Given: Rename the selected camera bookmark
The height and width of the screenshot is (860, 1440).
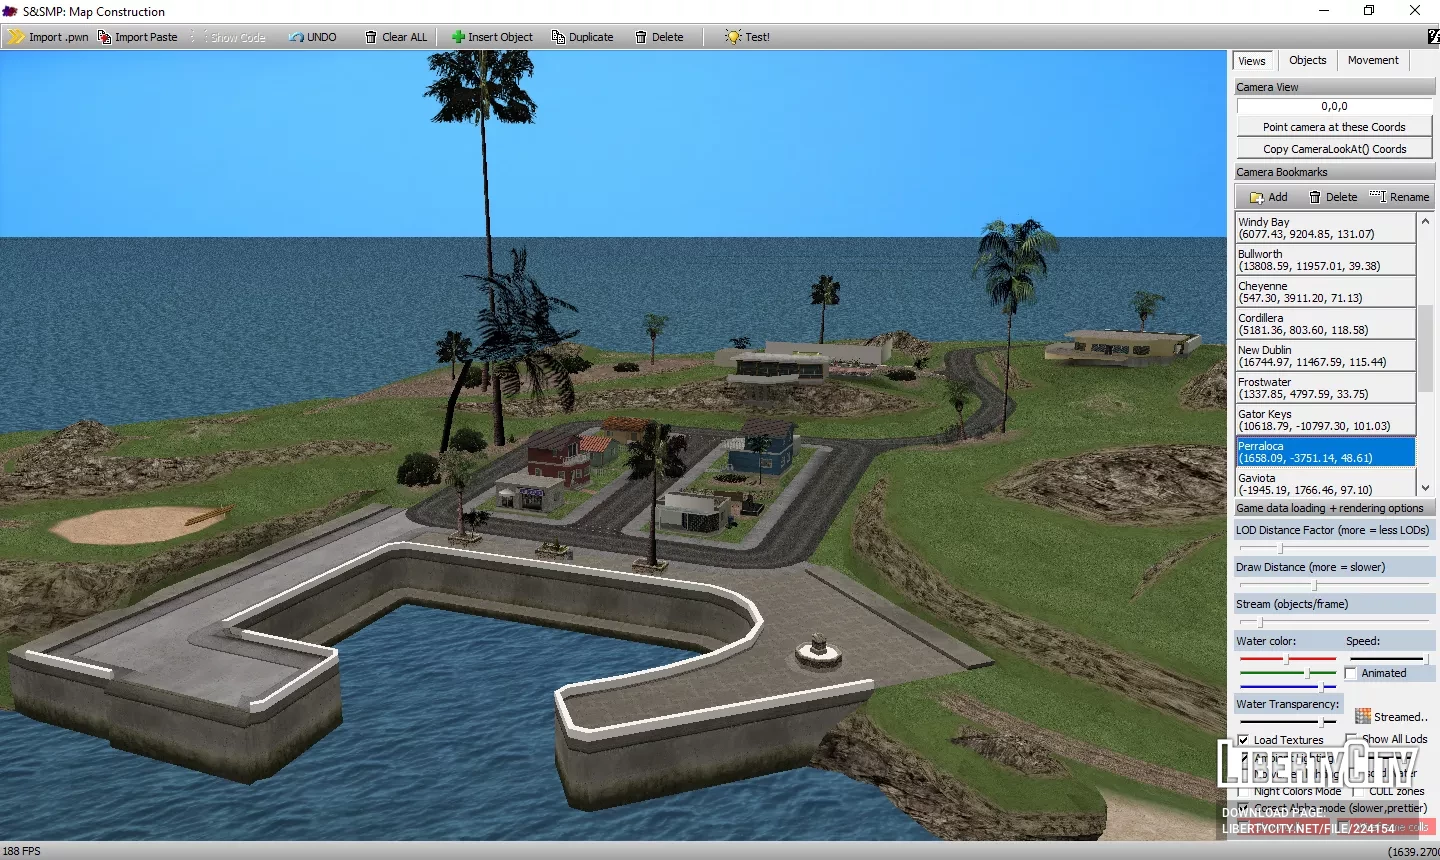Looking at the screenshot, I should [1399, 197].
